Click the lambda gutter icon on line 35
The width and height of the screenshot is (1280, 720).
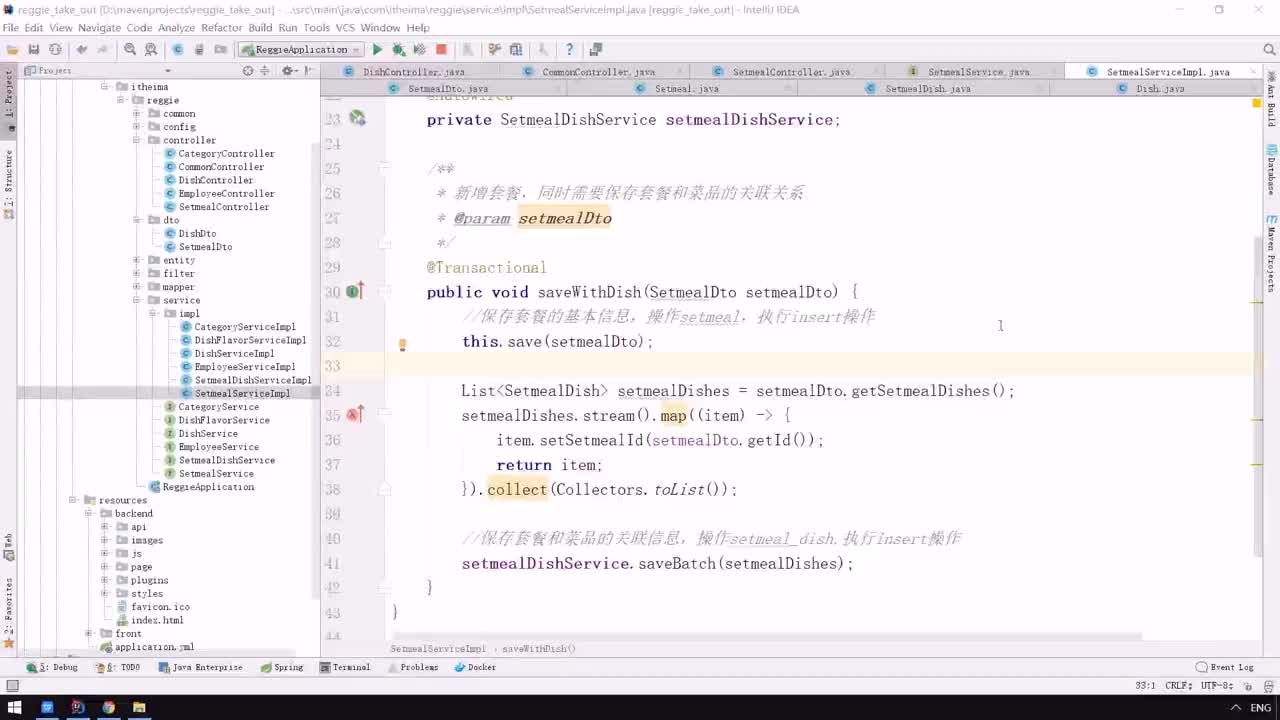[x=354, y=415]
